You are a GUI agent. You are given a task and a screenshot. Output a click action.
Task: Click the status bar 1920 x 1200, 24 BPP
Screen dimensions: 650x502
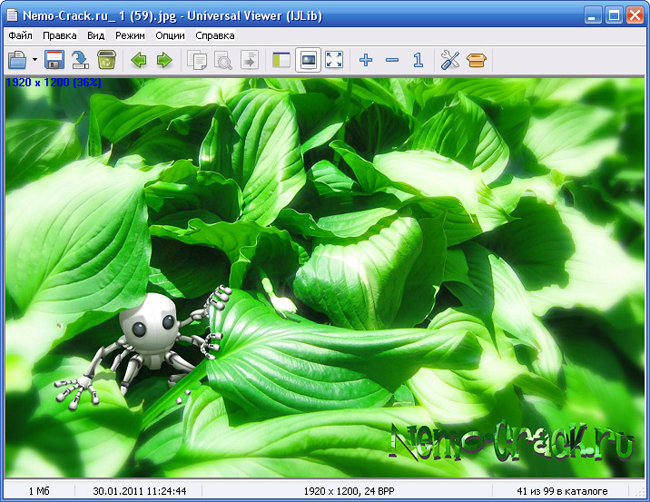point(349,491)
